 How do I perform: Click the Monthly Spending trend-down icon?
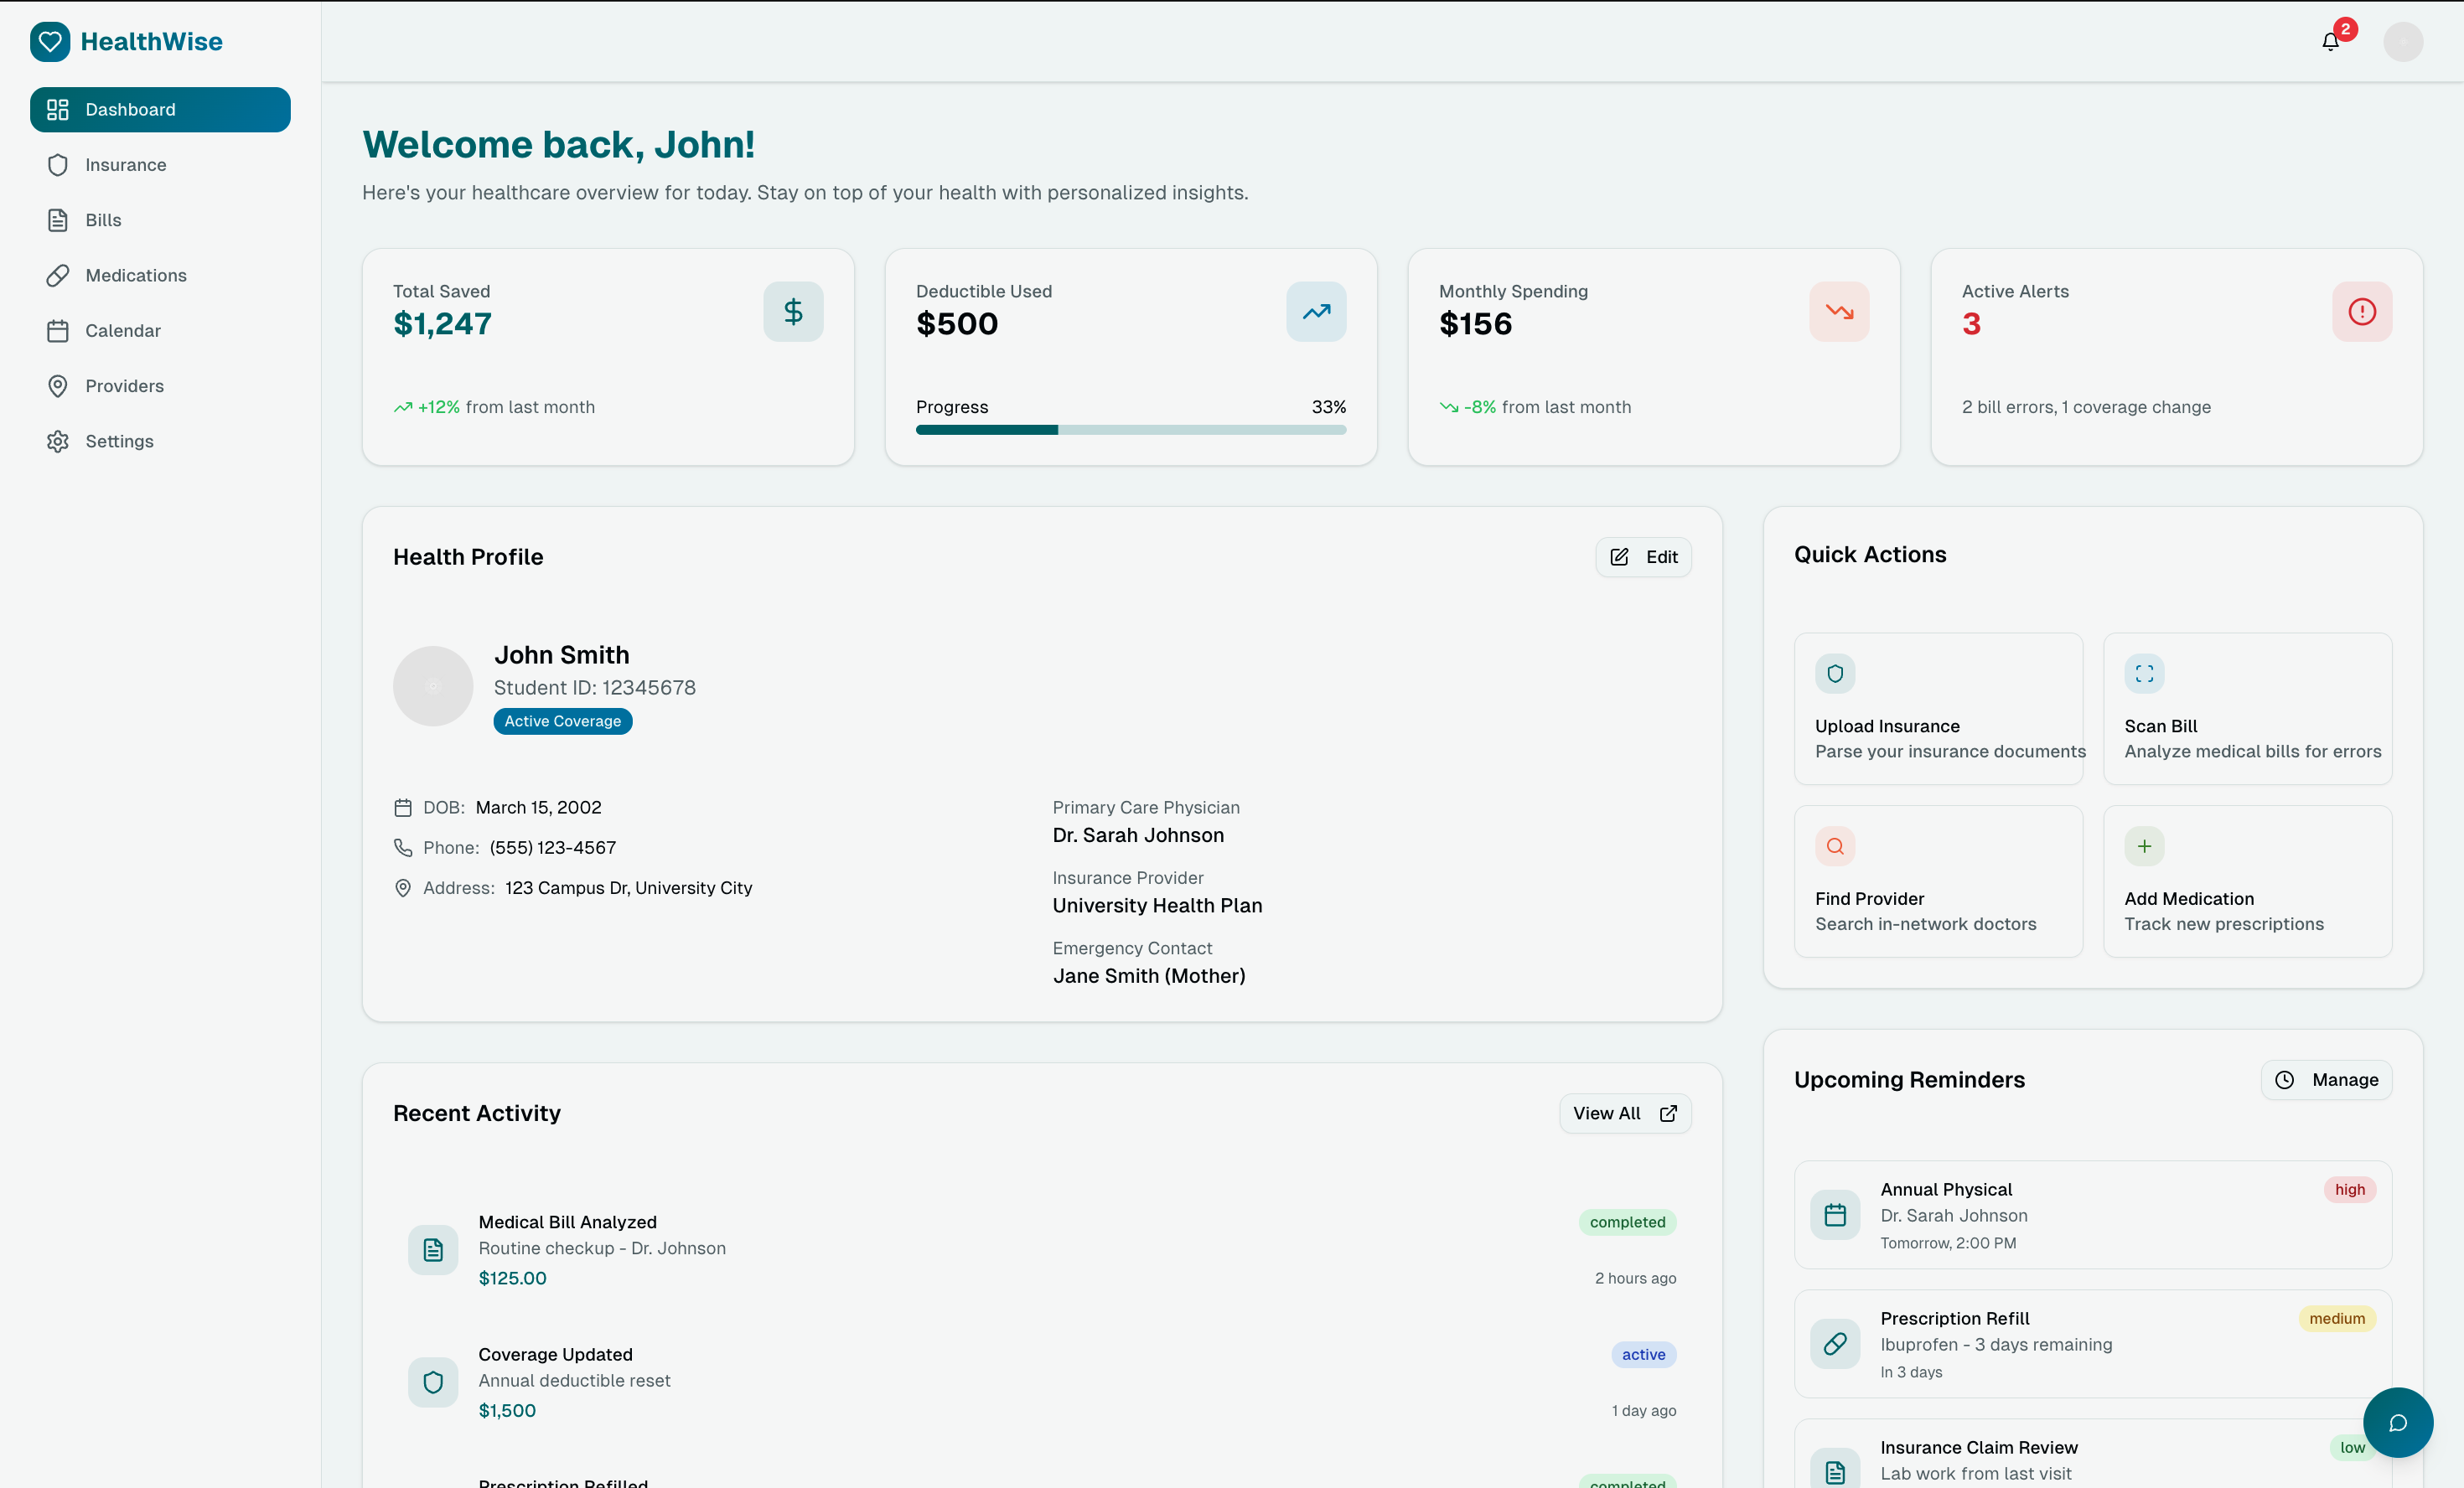pos(1838,312)
